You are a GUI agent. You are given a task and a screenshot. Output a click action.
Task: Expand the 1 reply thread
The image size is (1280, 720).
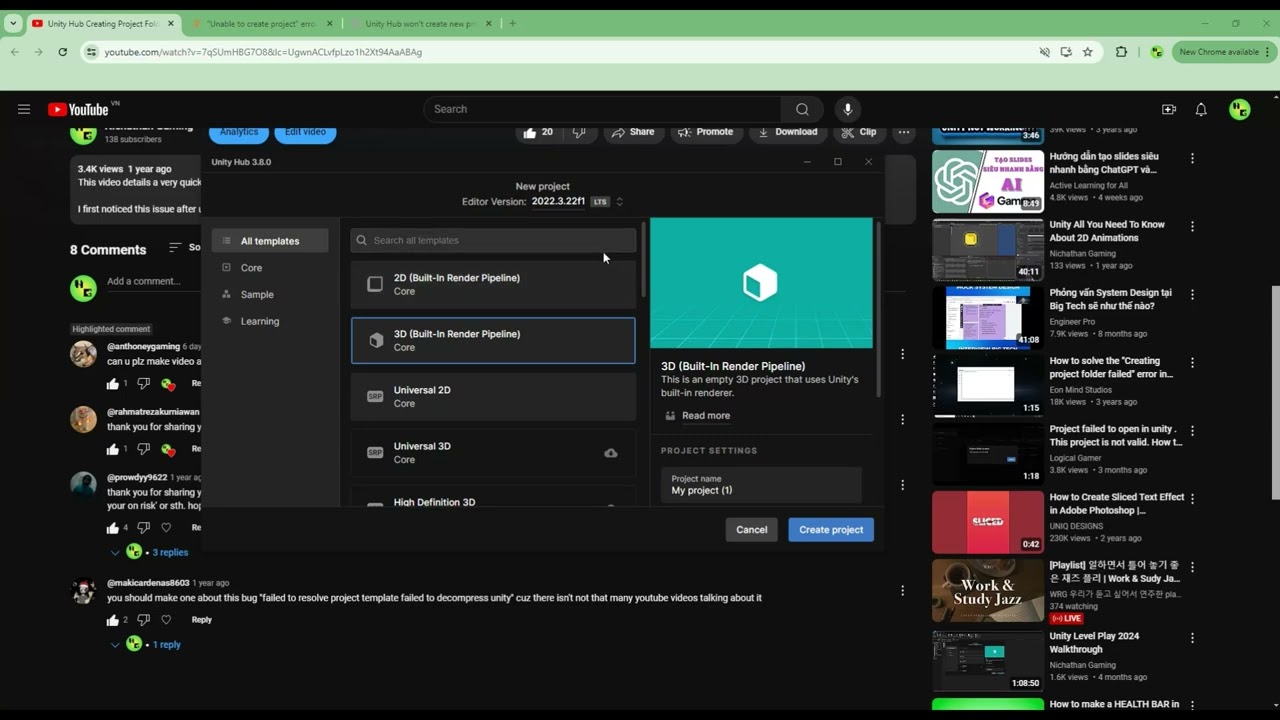(x=147, y=645)
